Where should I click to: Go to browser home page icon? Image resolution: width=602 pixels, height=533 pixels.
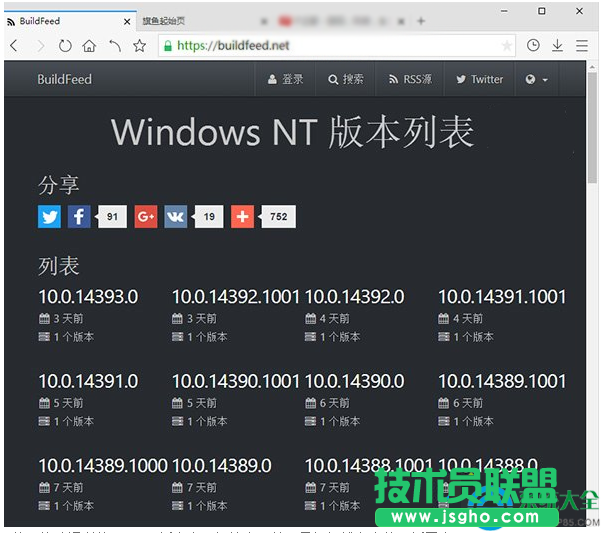tap(89, 46)
